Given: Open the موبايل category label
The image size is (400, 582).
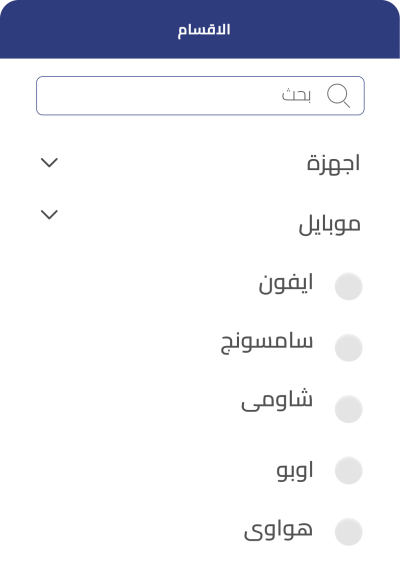Looking at the screenshot, I should [x=329, y=224].
